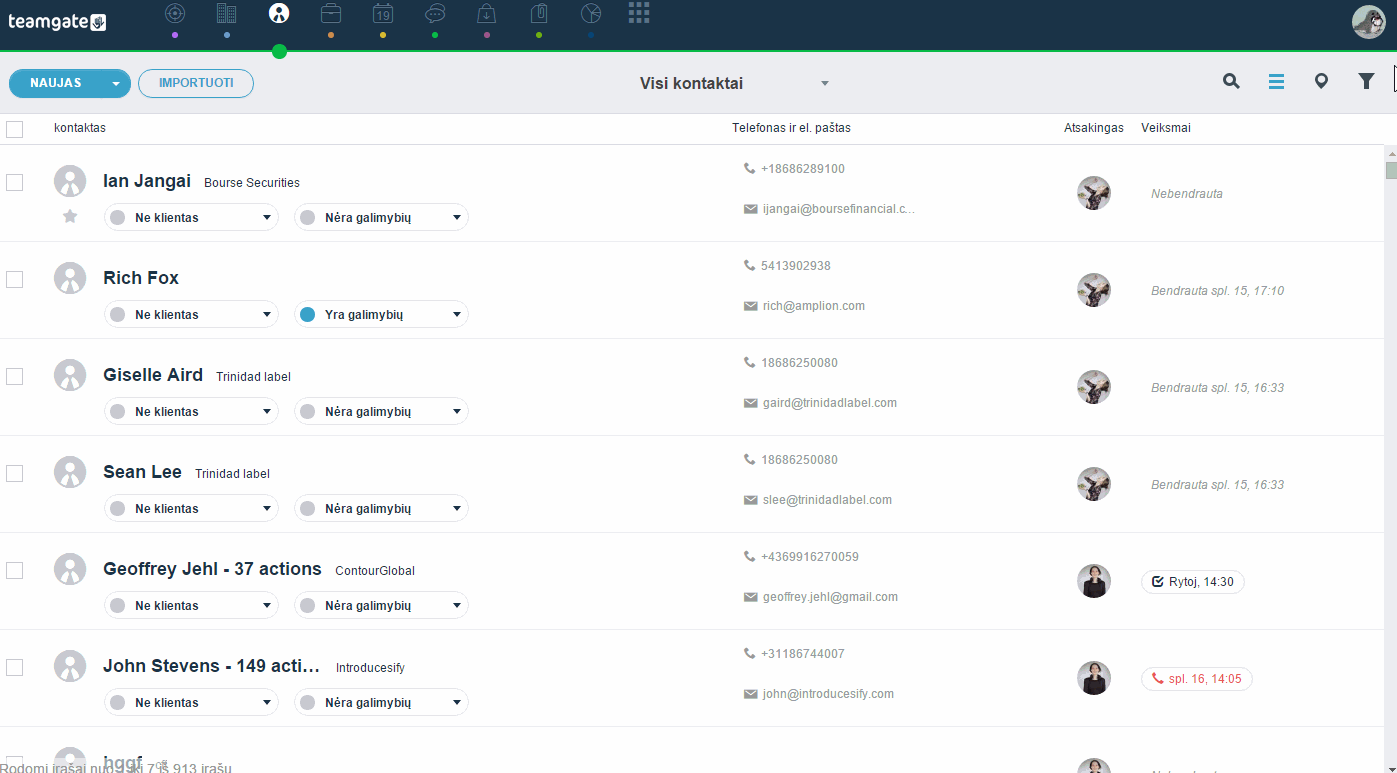The height and width of the screenshot is (773, 1397).
Task: Expand the NAUJAS button dropdown arrow
Action: pos(116,84)
